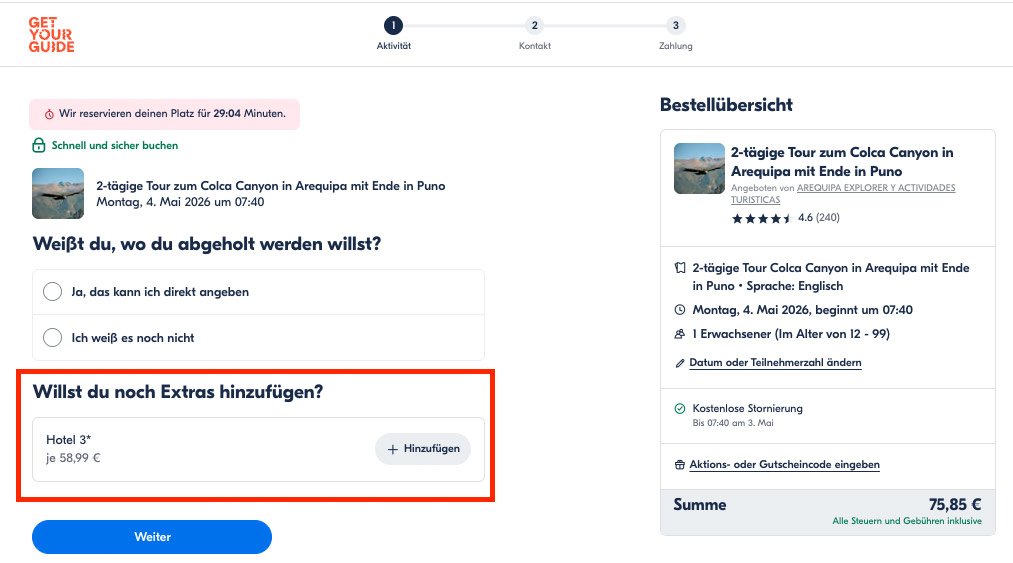The image size is (1013, 563).
Task: Open 'Aktions- oder Gutscheincode eingeben' link
Action: (x=784, y=465)
